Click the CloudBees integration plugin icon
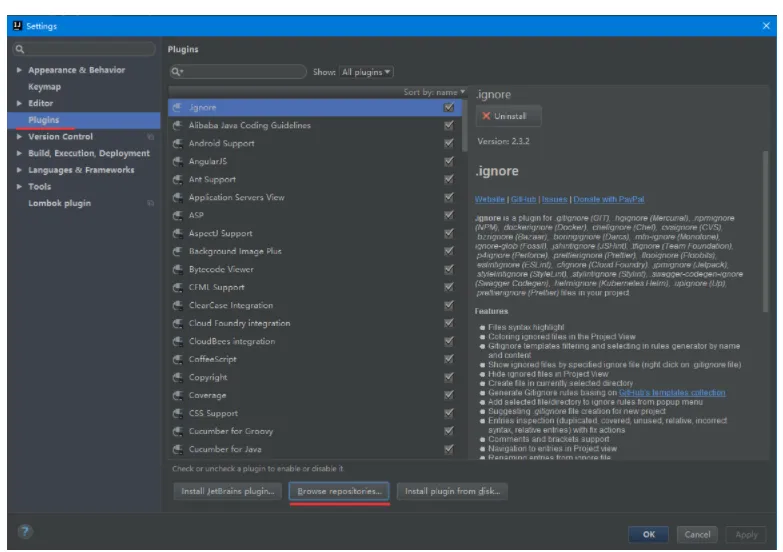The image size is (783, 552). pos(177,341)
